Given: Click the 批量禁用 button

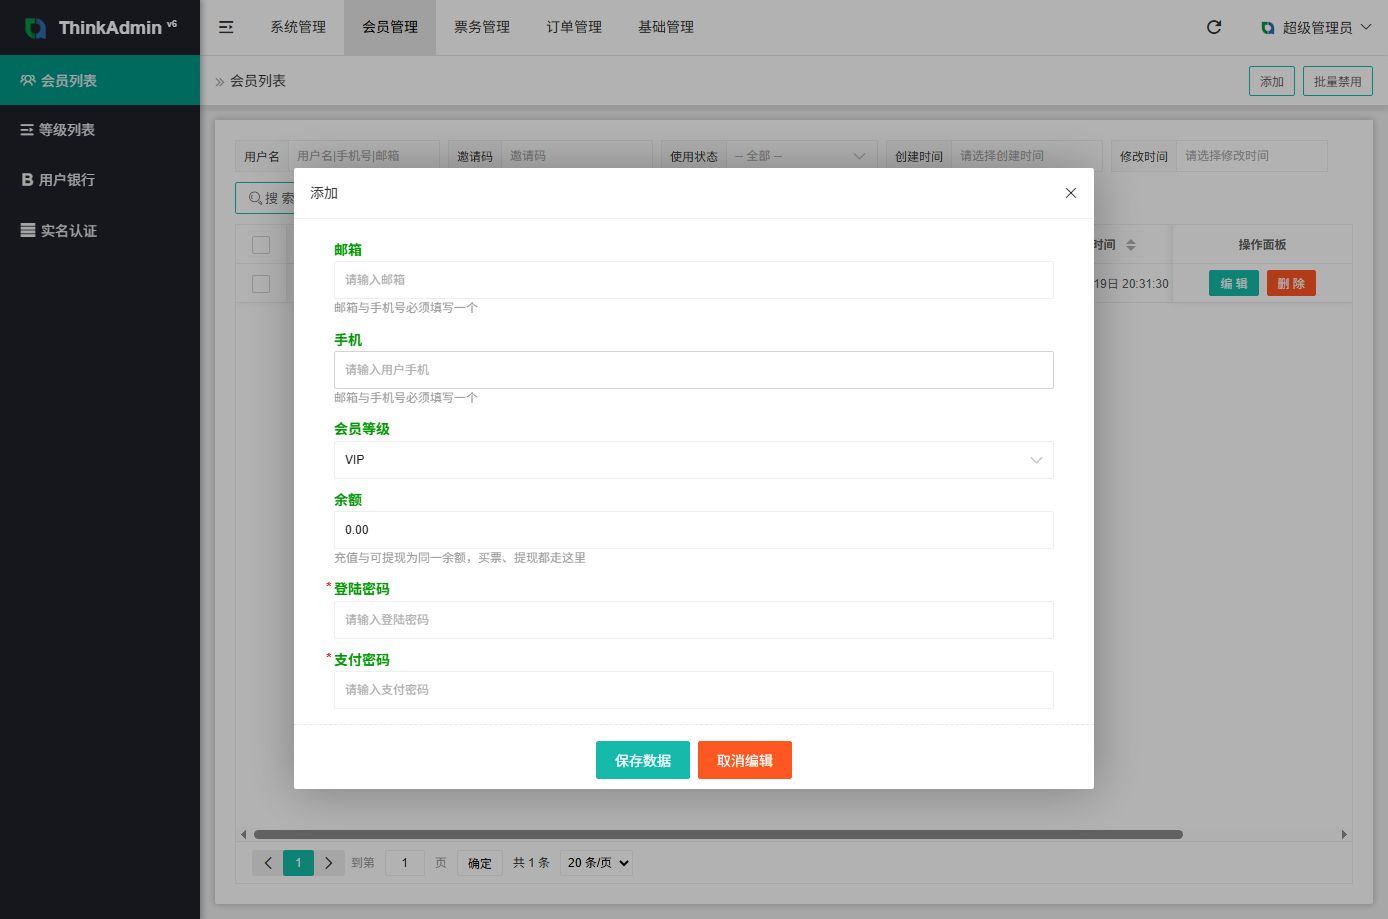Looking at the screenshot, I should pos(1338,81).
